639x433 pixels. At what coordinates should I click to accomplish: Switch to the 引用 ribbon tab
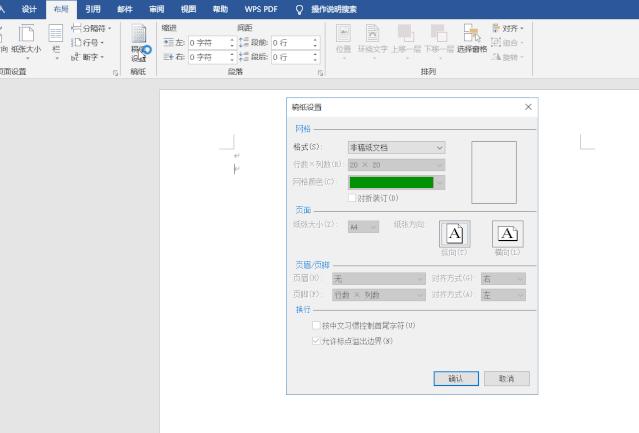coord(93,9)
